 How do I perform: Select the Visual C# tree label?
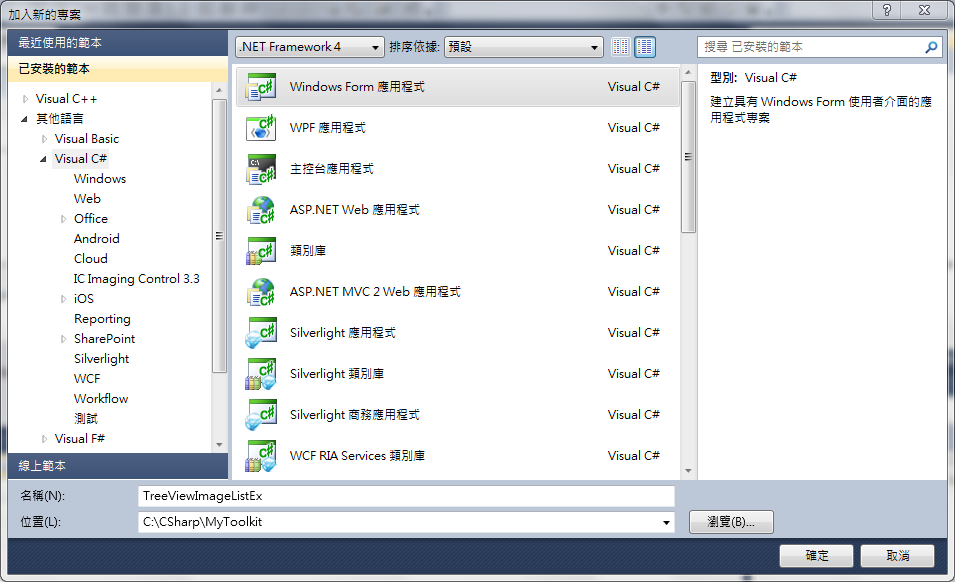(80, 159)
